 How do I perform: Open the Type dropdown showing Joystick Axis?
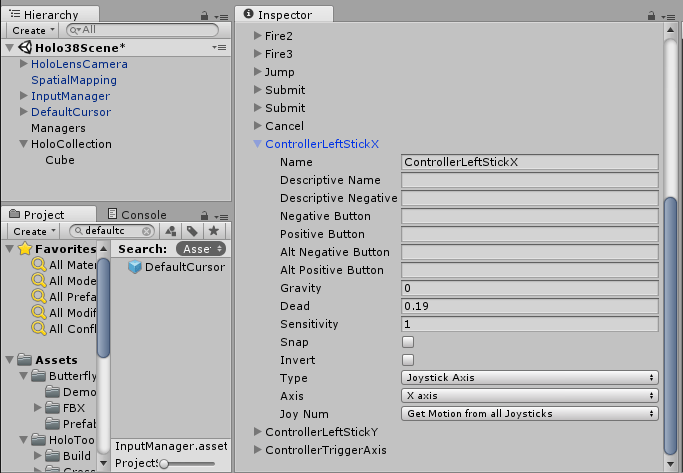pyautogui.click(x=529, y=378)
